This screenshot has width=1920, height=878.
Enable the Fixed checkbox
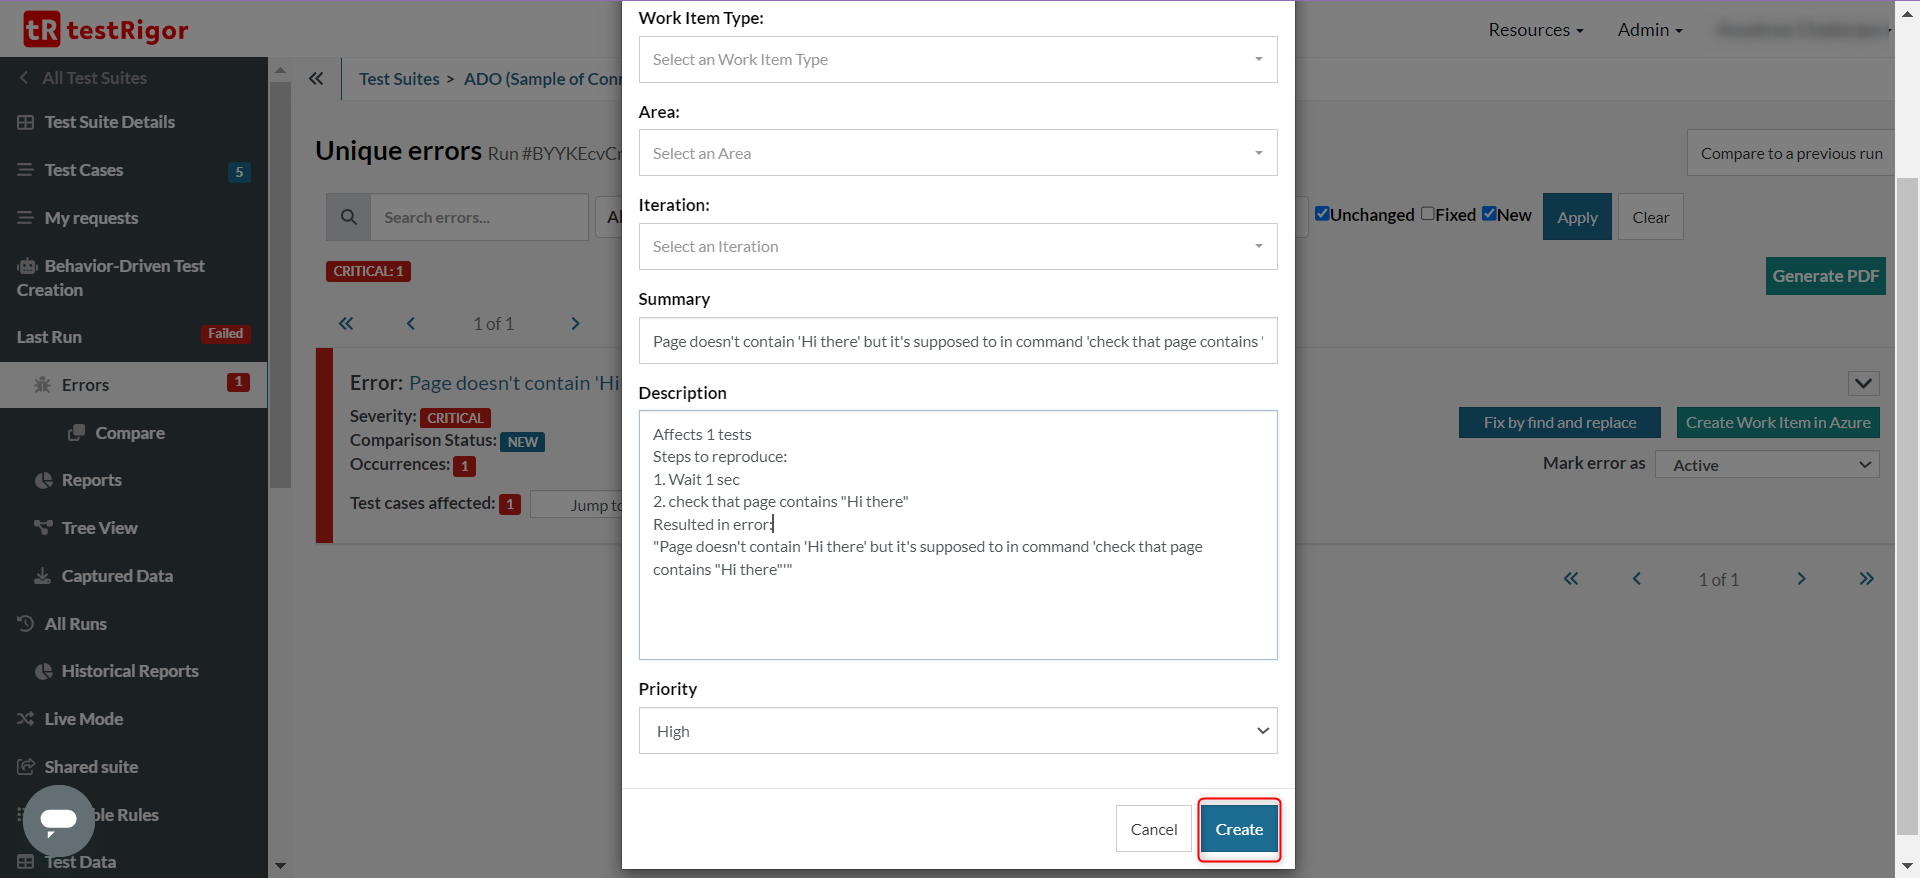[x=1428, y=214]
